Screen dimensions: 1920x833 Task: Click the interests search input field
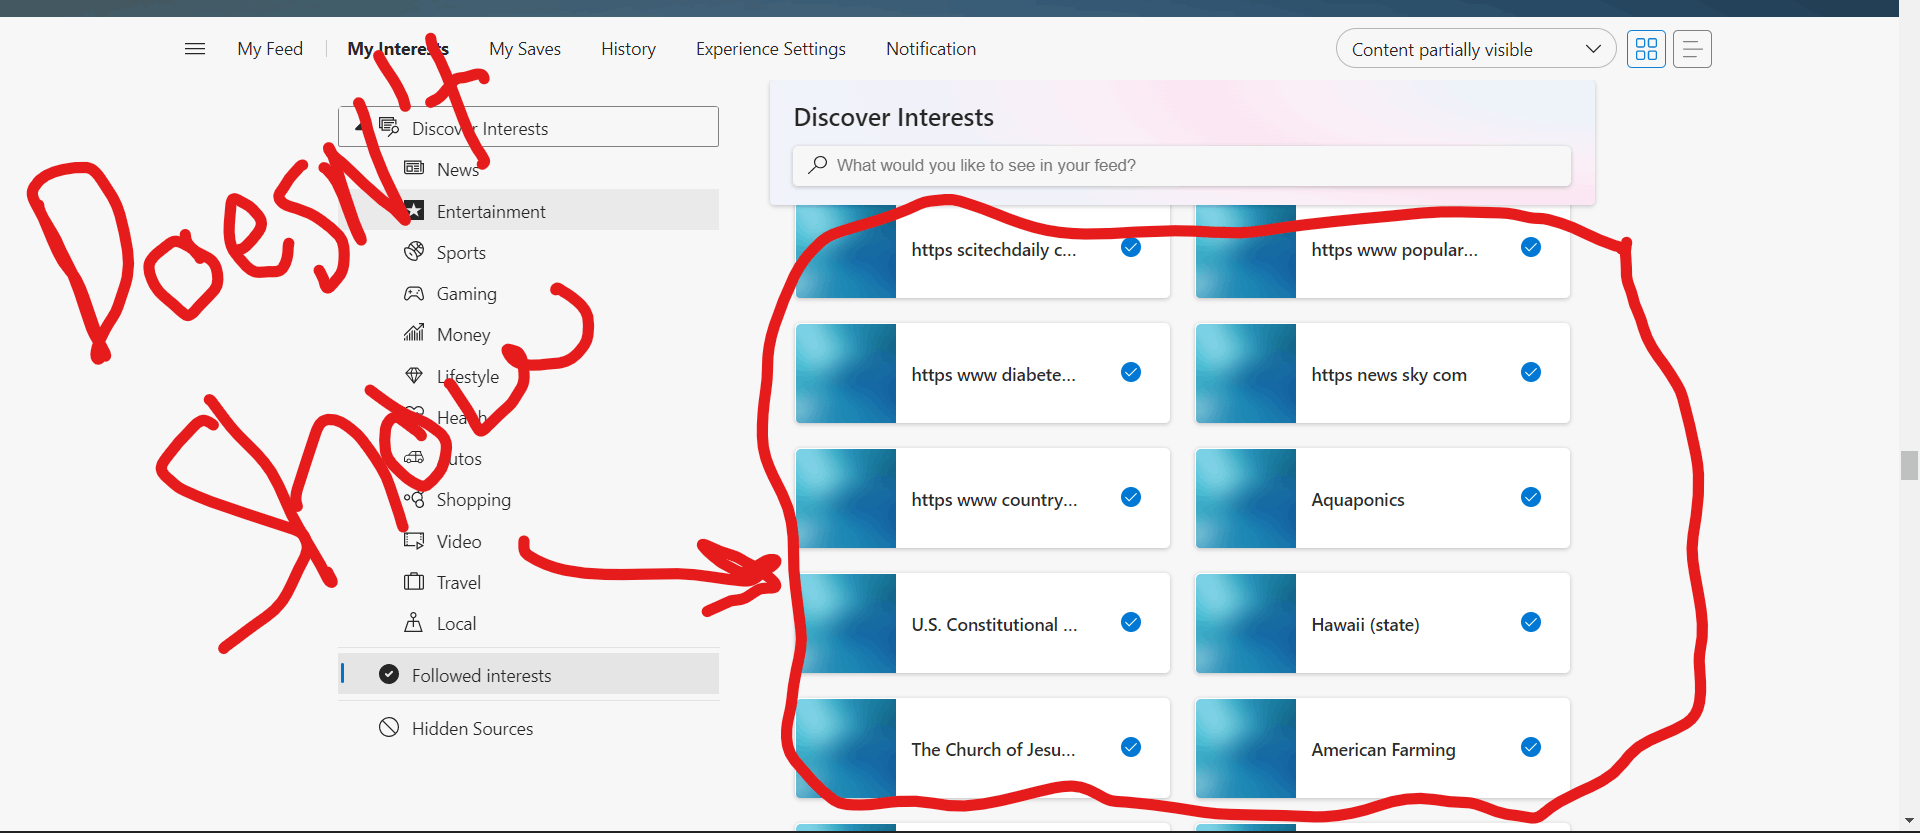click(1181, 165)
